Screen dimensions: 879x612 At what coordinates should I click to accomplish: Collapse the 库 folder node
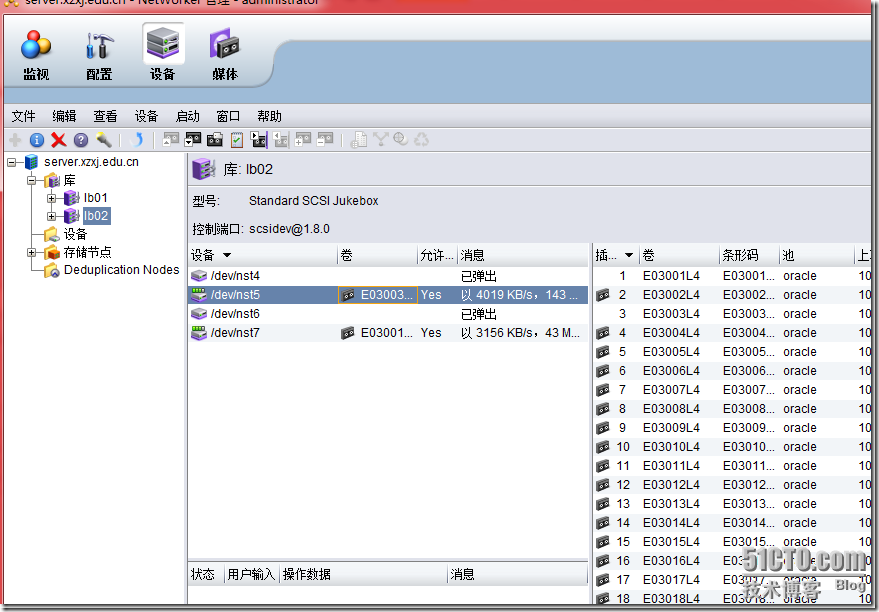(x=32, y=180)
